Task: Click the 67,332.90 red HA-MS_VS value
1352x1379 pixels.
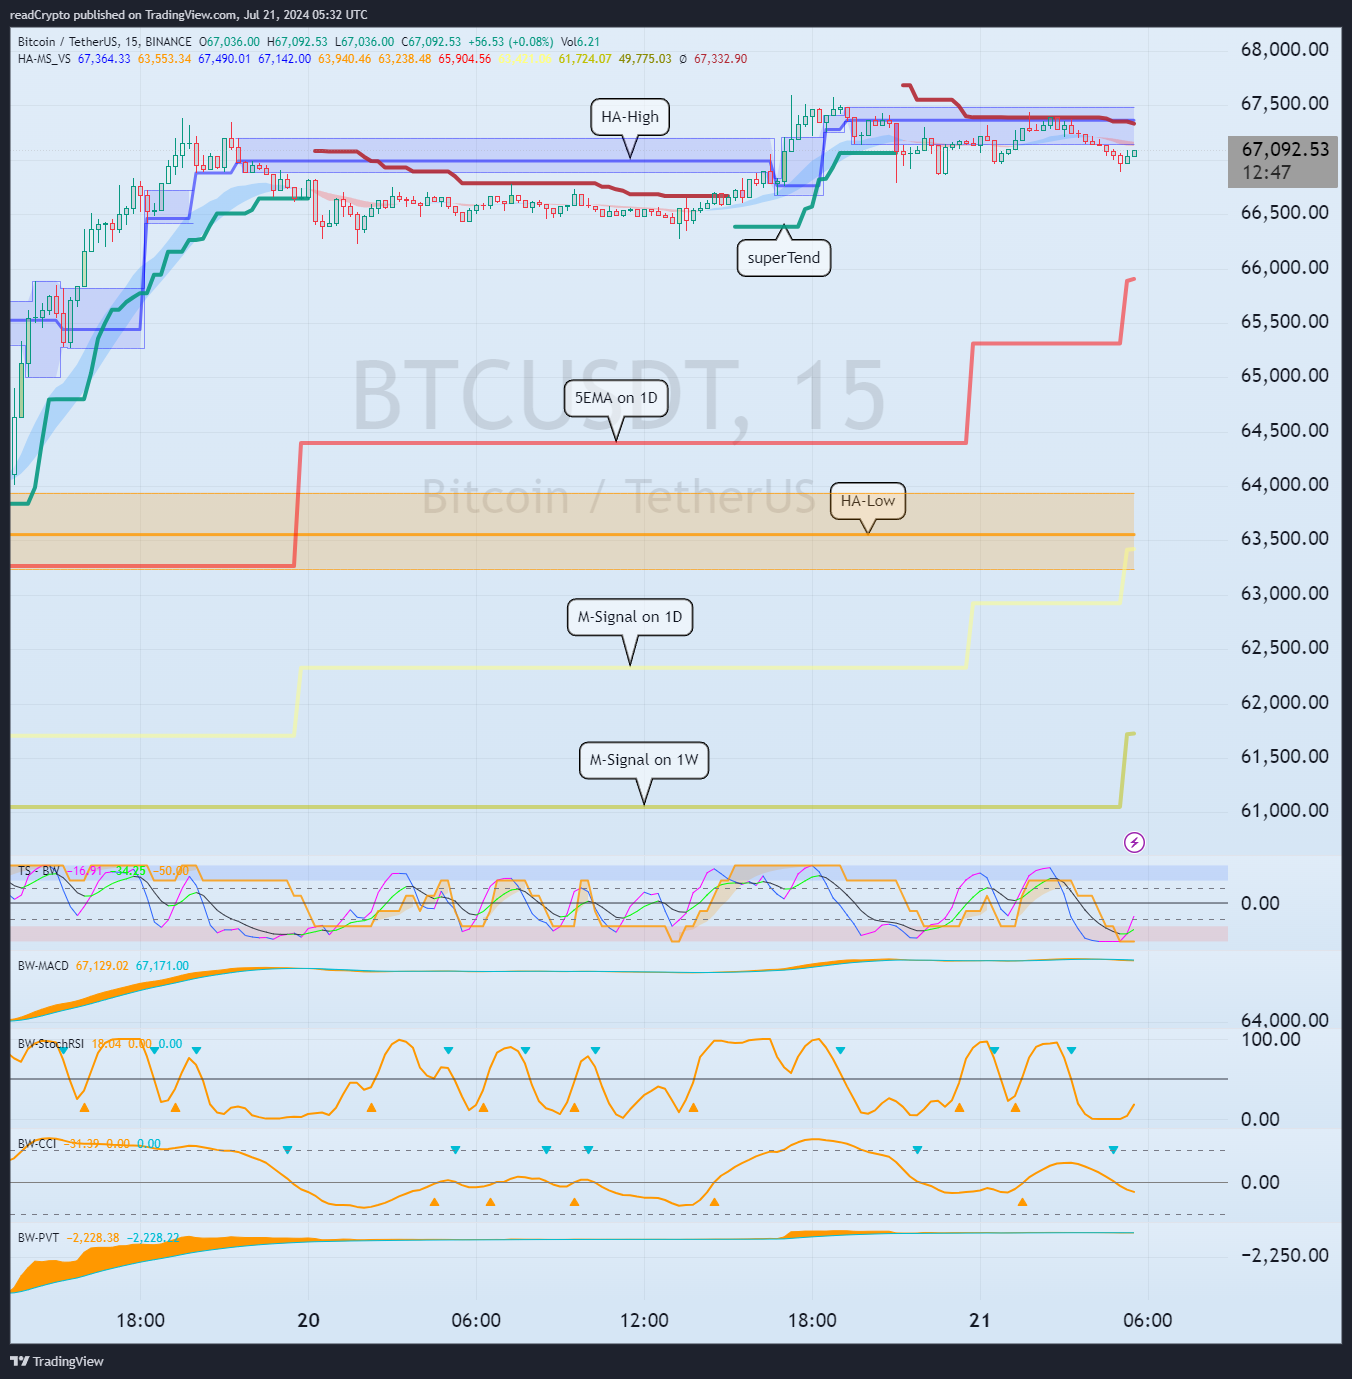Action: tap(721, 59)
